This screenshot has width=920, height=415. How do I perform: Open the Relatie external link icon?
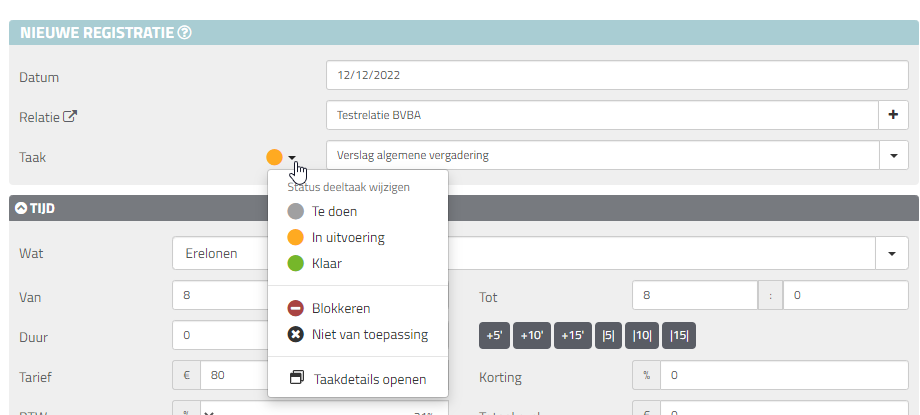coord(70,116)
